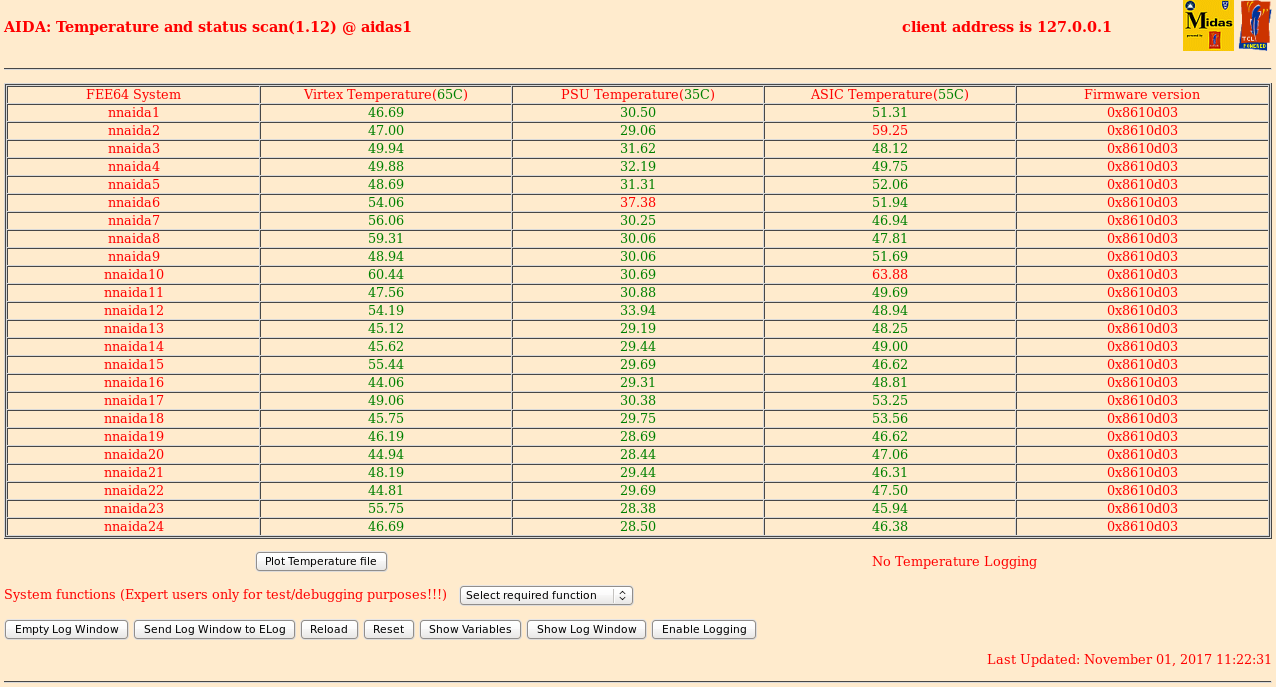Click Virtex temperature value 60.44
This screenshot has width=1276, height=687.
(386, 275)
